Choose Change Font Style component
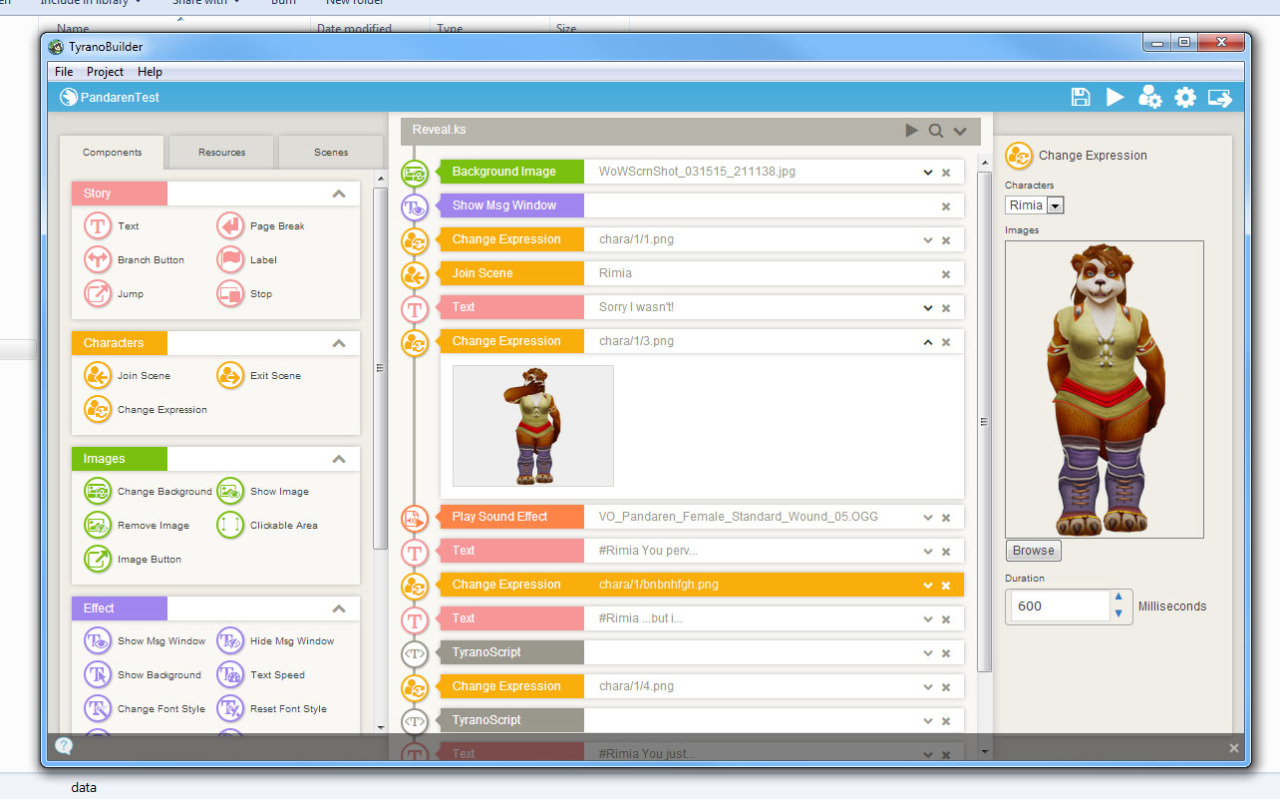 pos(145,710)
